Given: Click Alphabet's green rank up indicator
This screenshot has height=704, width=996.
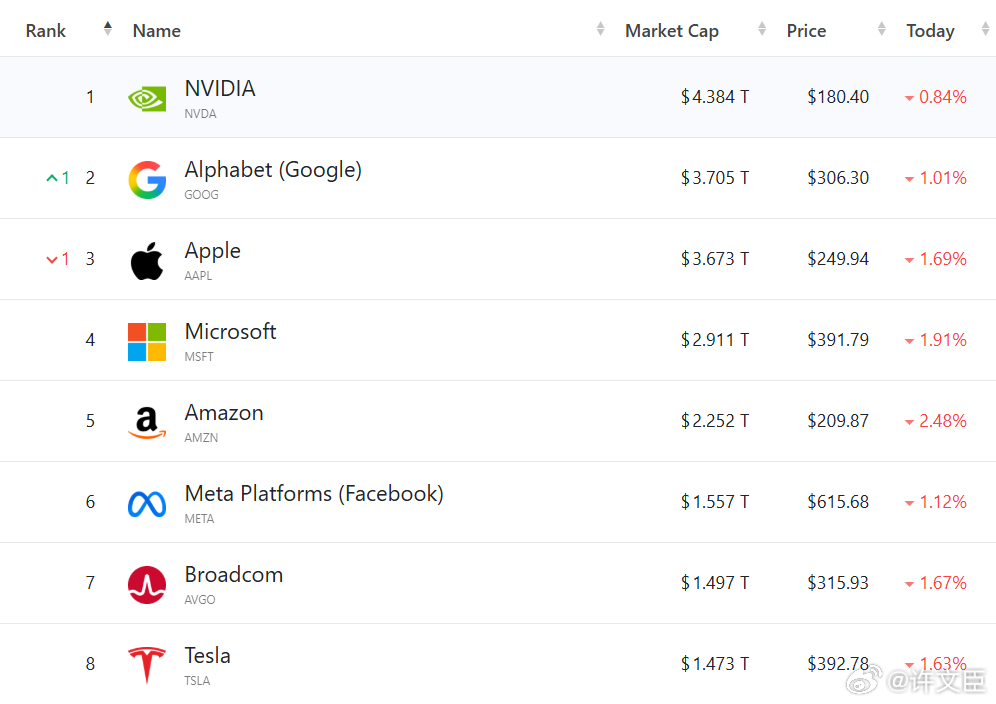Looking at the screenshot, I should pyautogui.click(x=58, y=178).
